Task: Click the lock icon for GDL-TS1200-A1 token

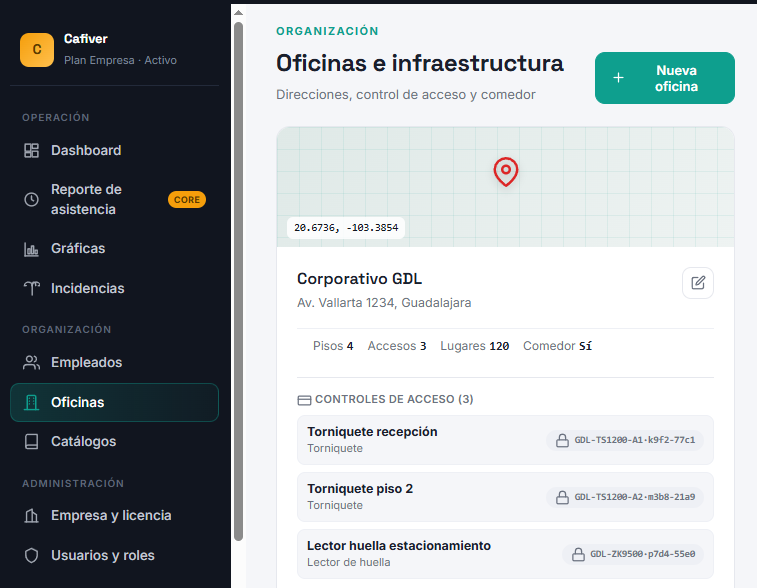Action: 562,440
